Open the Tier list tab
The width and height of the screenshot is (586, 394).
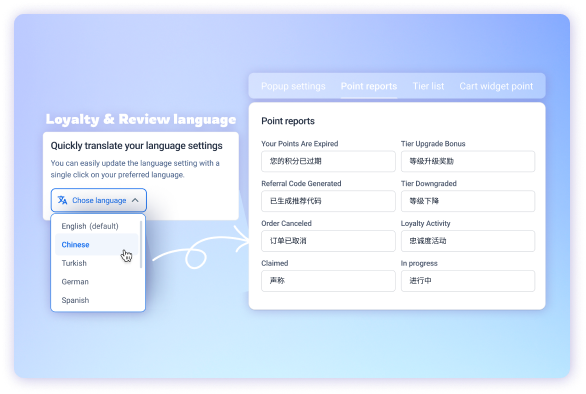428,86
